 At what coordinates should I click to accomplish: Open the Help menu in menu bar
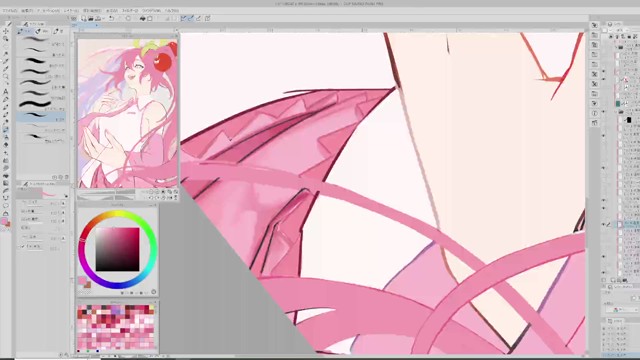[172, 11]
